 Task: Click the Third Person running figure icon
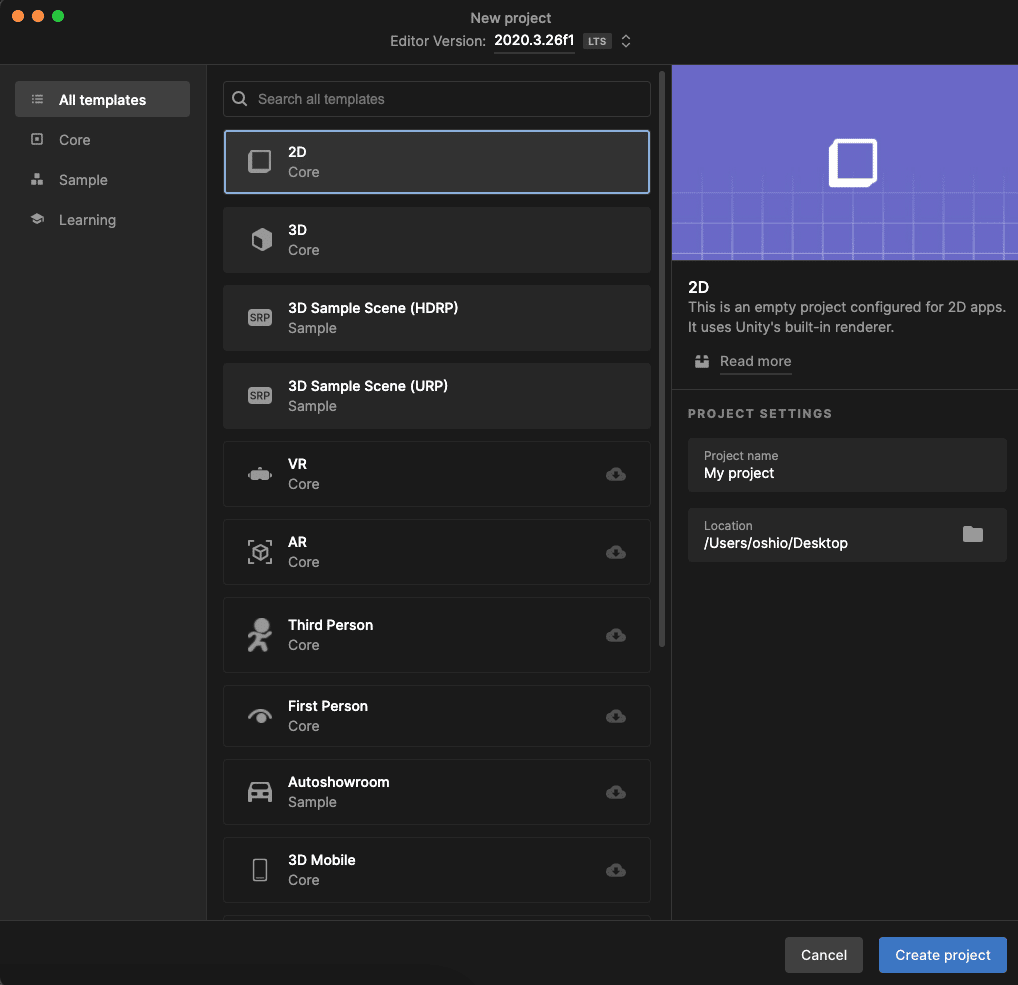click(260, 635)
